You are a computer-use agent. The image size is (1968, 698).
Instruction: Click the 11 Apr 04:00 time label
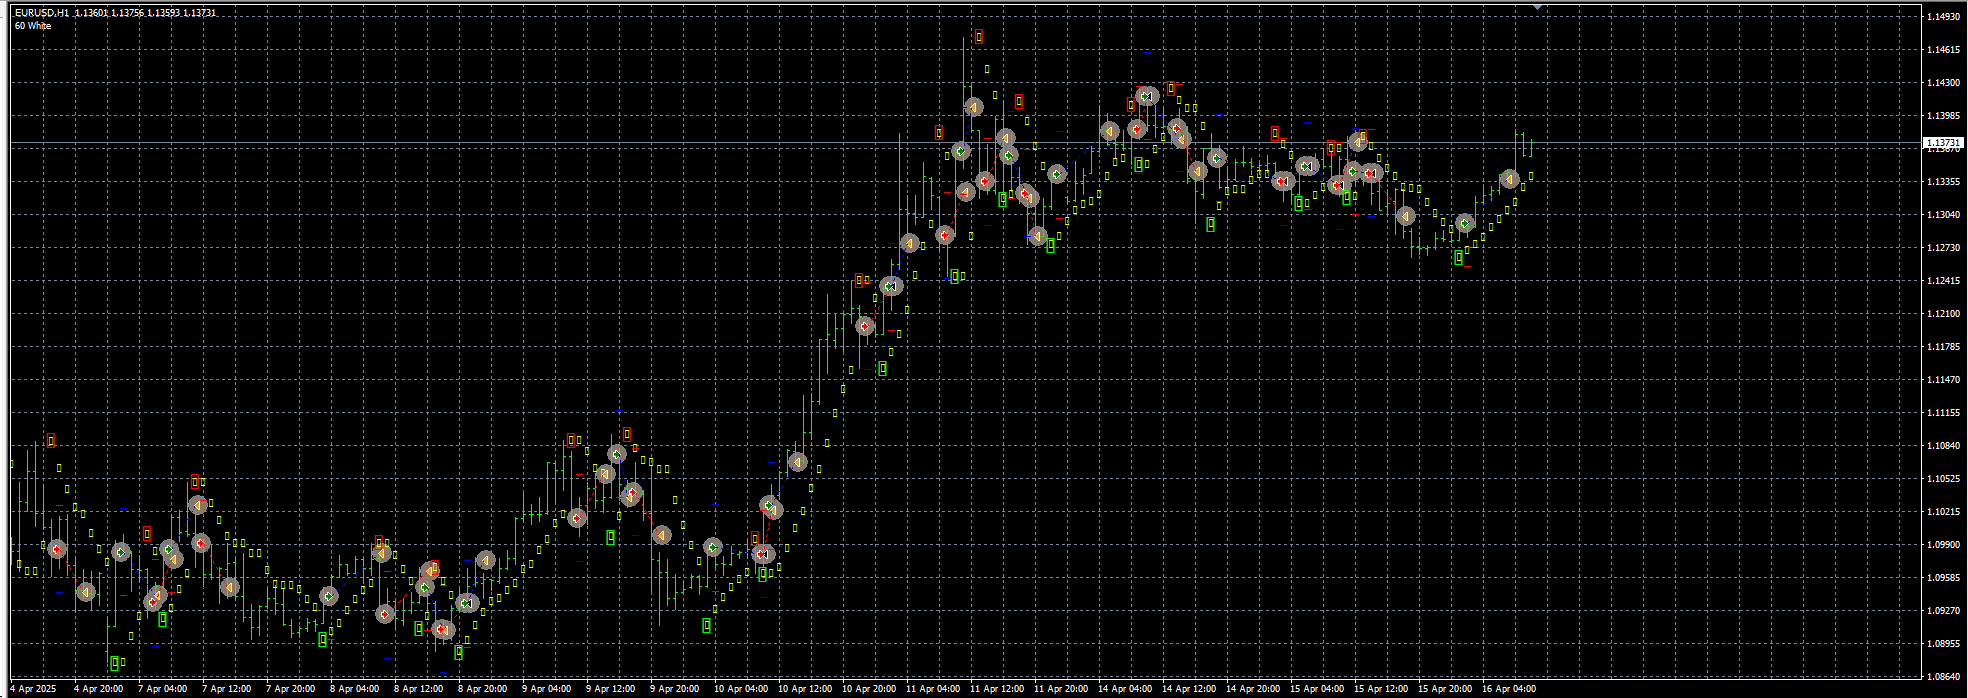click(x=932, y=689)
